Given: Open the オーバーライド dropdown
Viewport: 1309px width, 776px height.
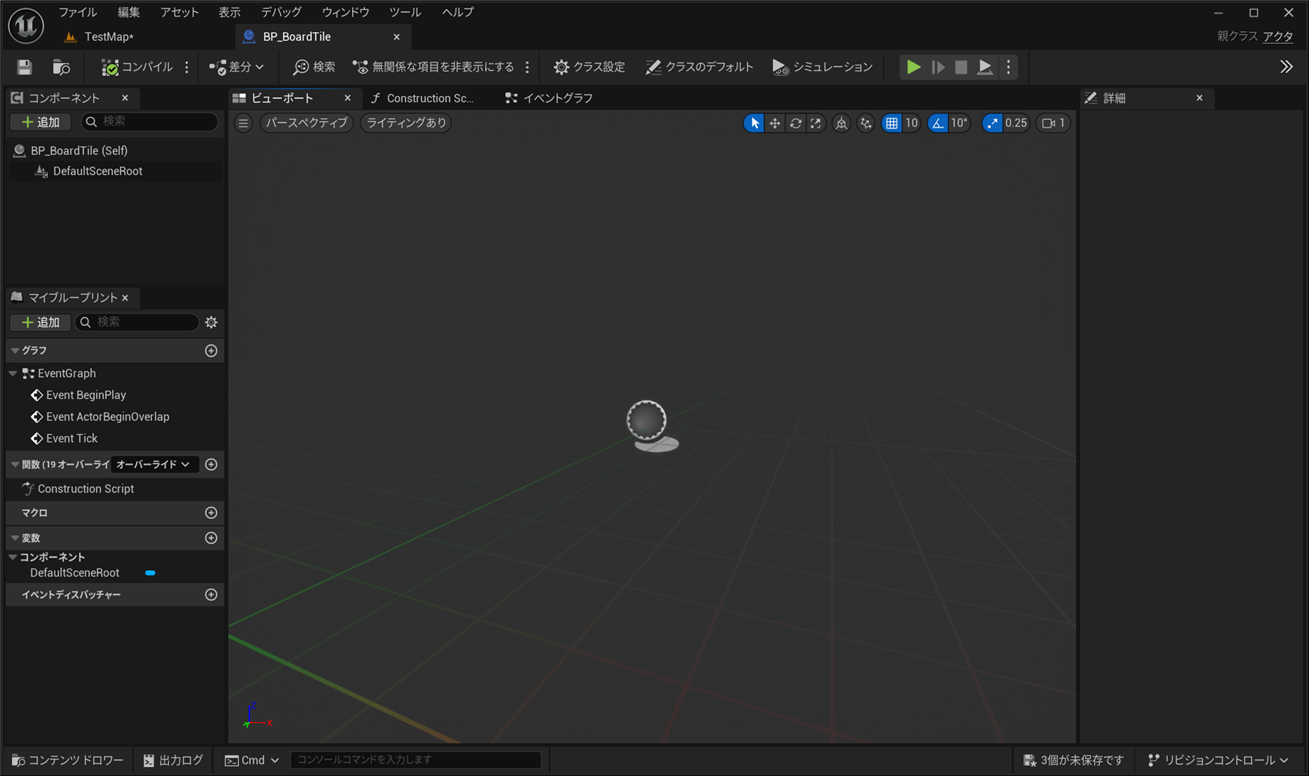Looking at the screenshot, I should (x=153, y=465).
